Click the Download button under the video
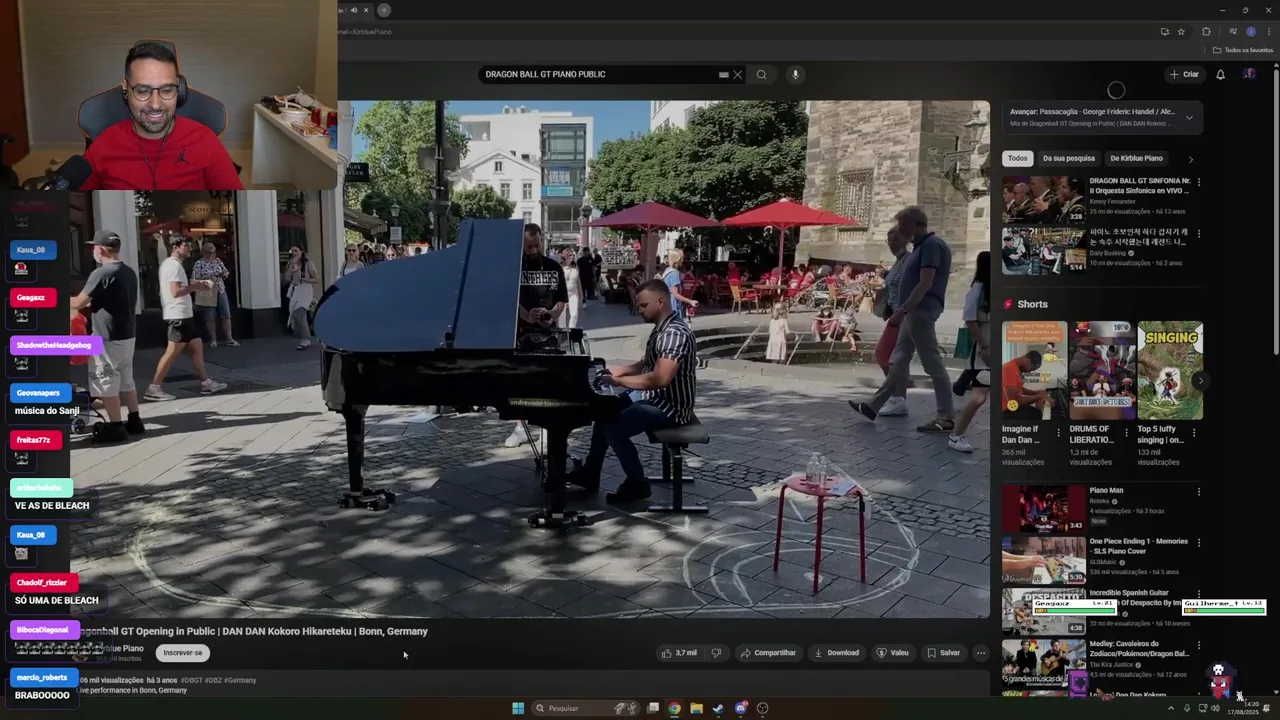This screenshot has width=1280, height=720. point(836,653)
